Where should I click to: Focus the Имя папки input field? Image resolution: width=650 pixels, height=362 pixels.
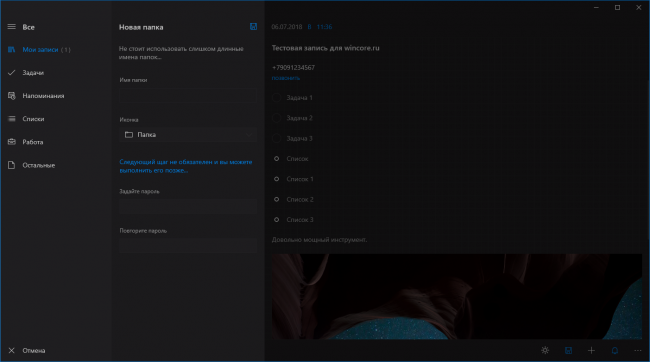click(x=188, y=95)
